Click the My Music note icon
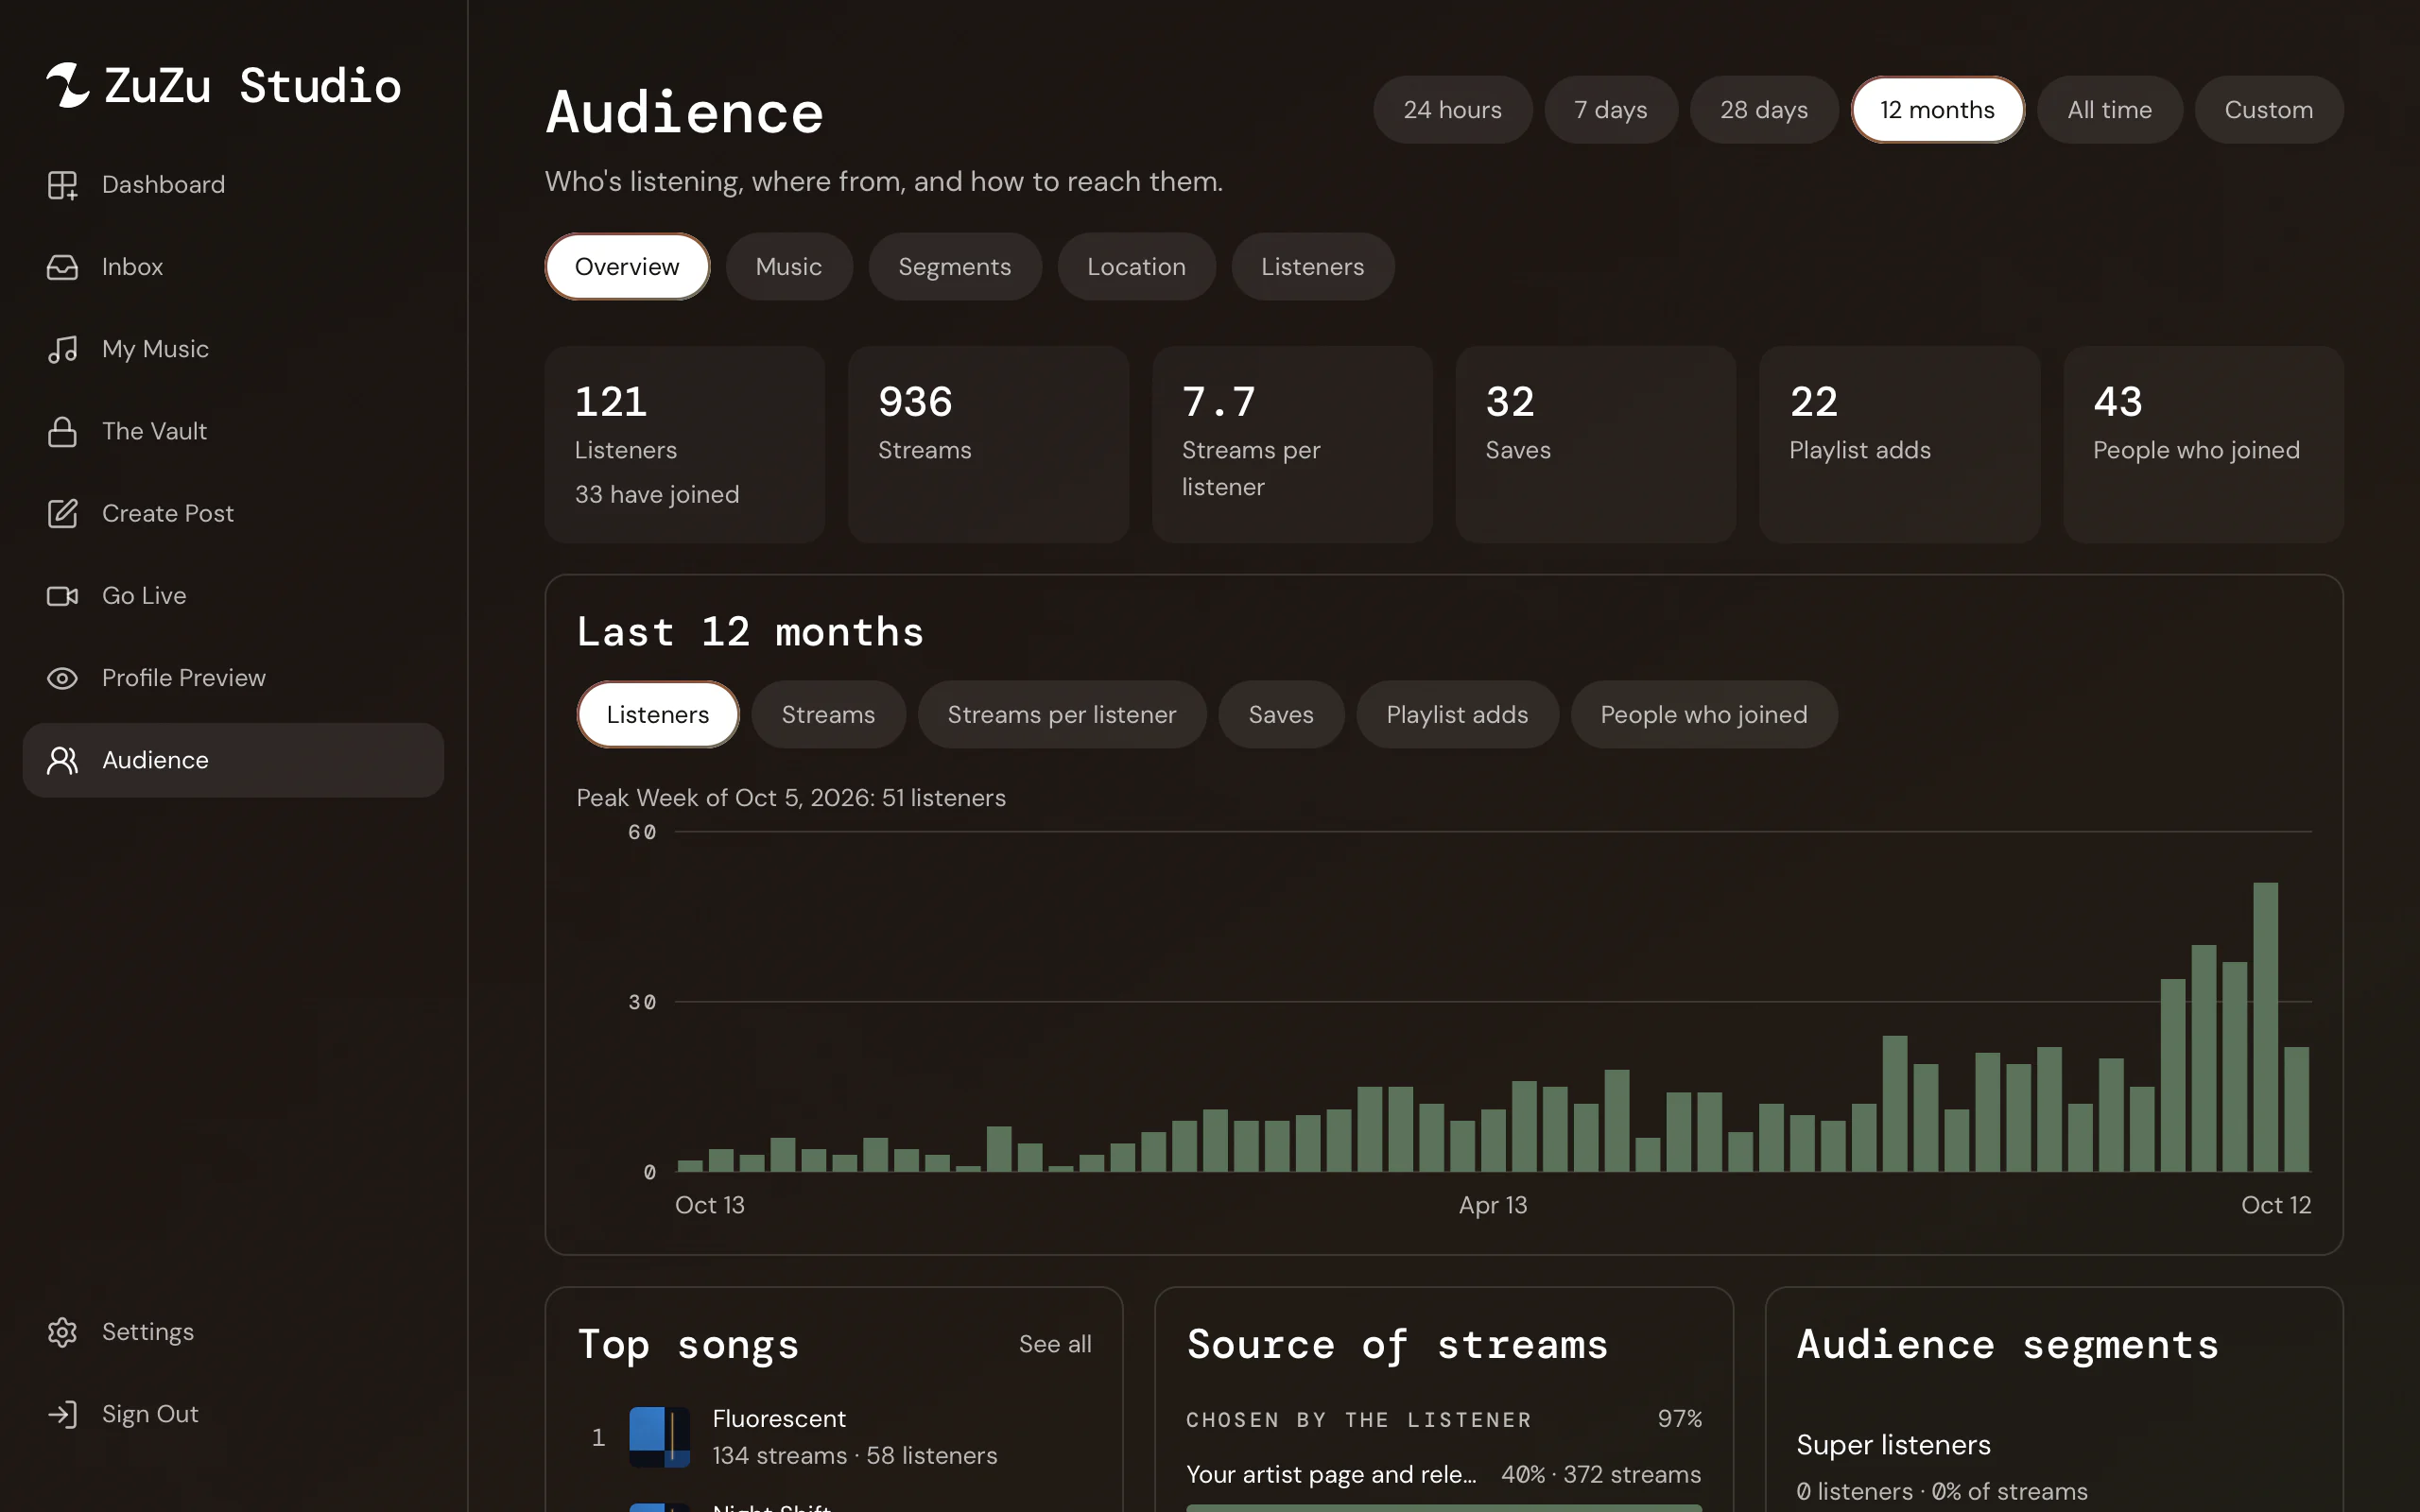 (62, 349)
